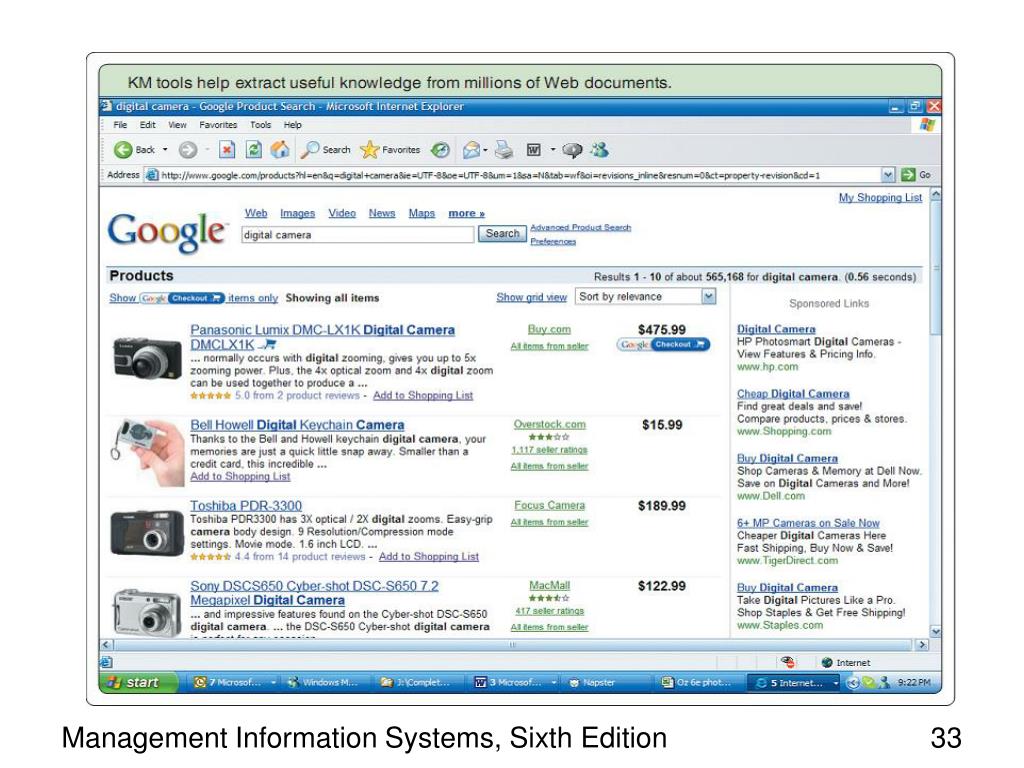
Task: Click the Images link above search box
Action: pyautogui.click(x=297, y=214)
